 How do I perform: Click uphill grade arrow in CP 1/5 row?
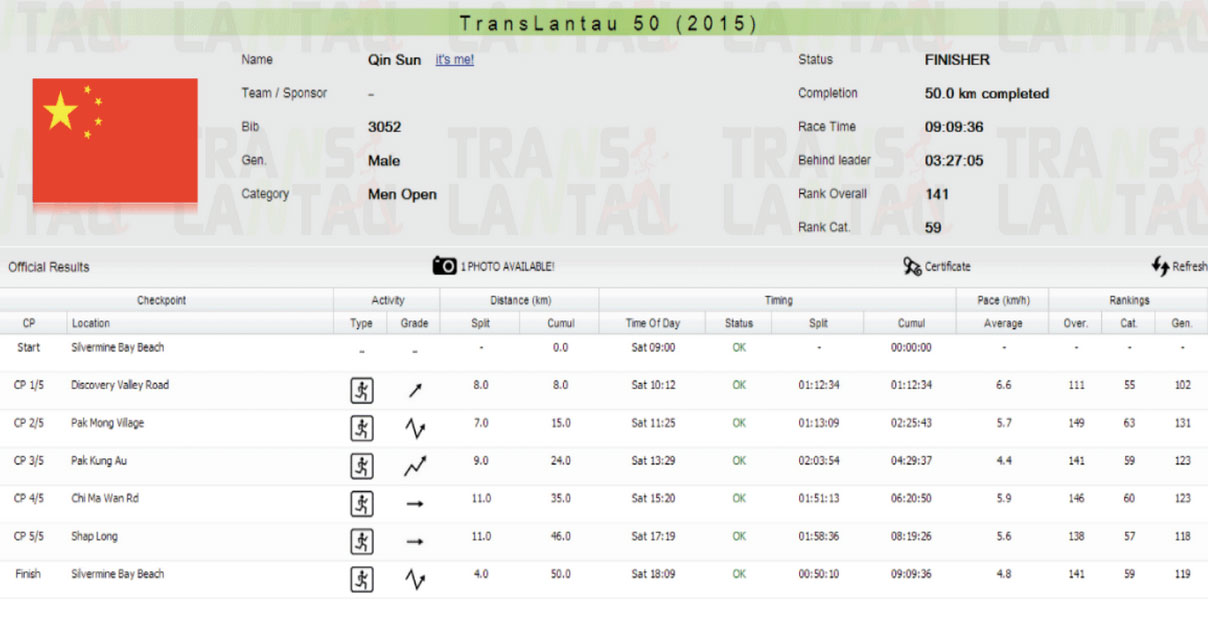pyautogui.click(x=415, y=391)
